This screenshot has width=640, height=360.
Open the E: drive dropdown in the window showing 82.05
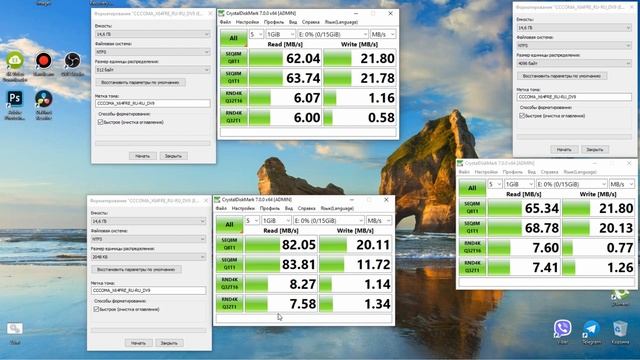coord(329,220)
